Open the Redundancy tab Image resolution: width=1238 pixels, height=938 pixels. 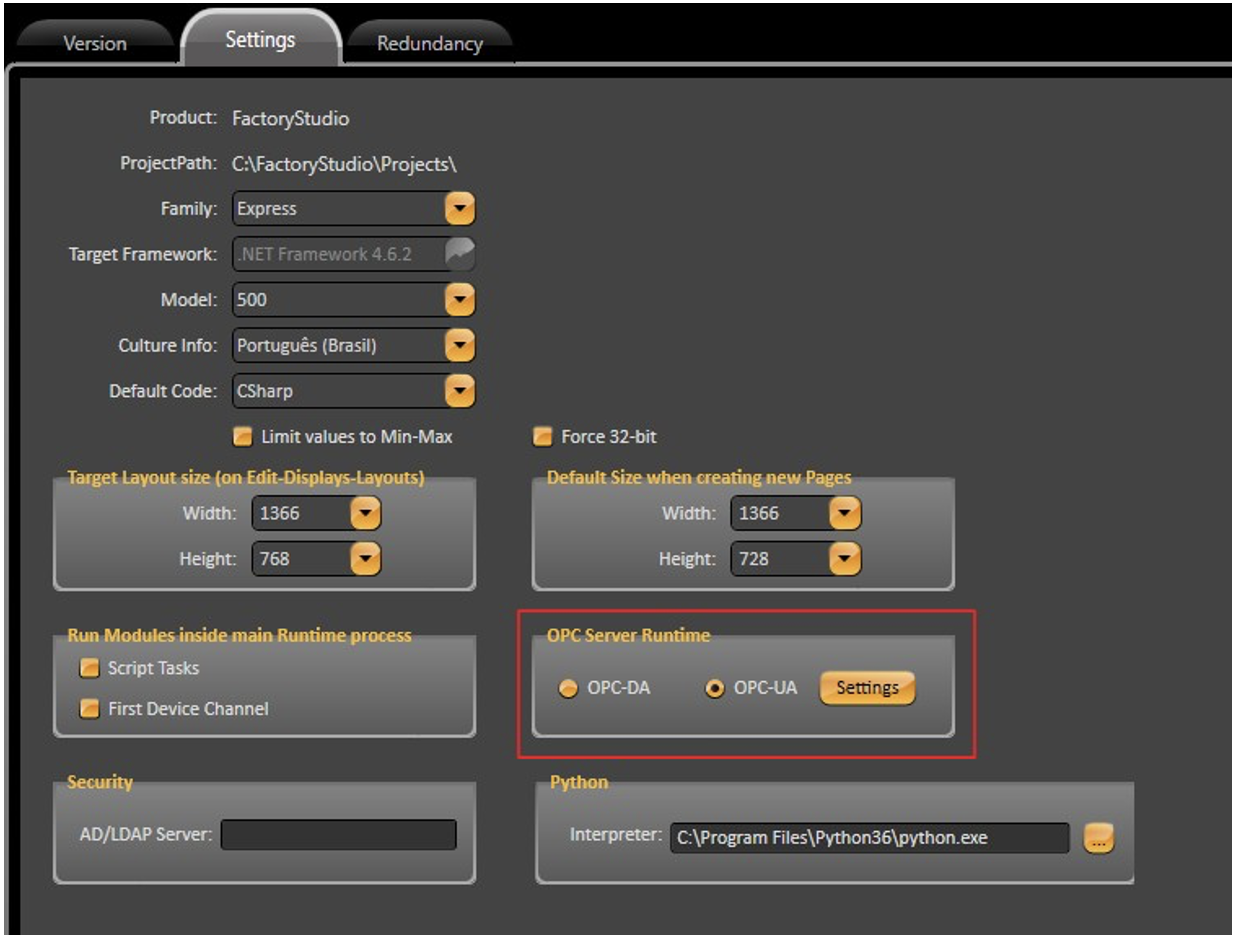click(429, 44)
